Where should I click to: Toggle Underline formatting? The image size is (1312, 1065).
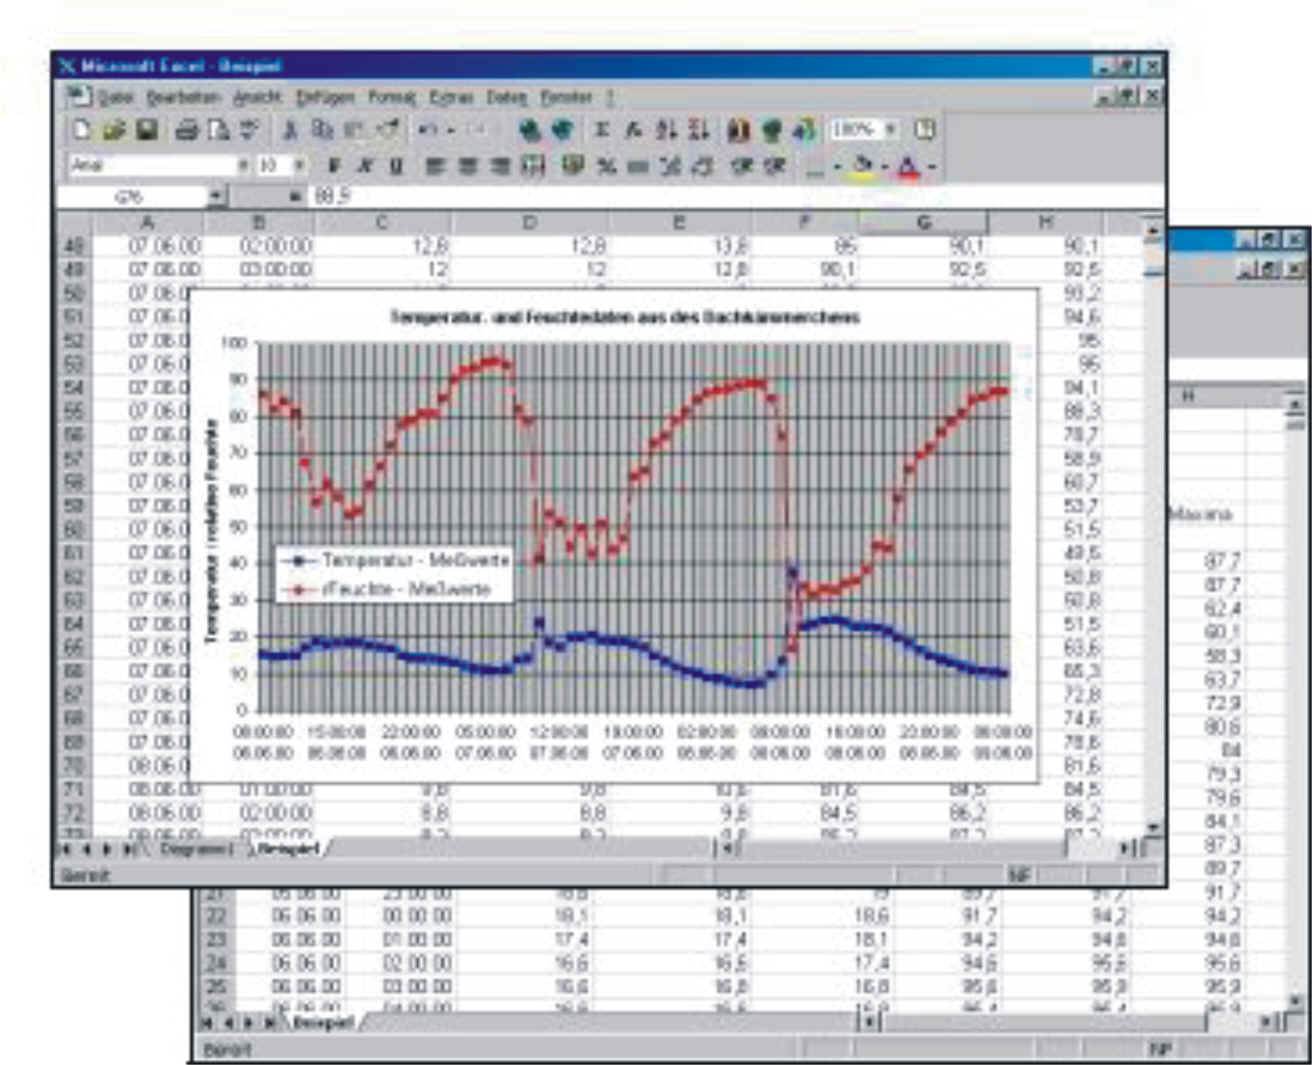(396, 166)
